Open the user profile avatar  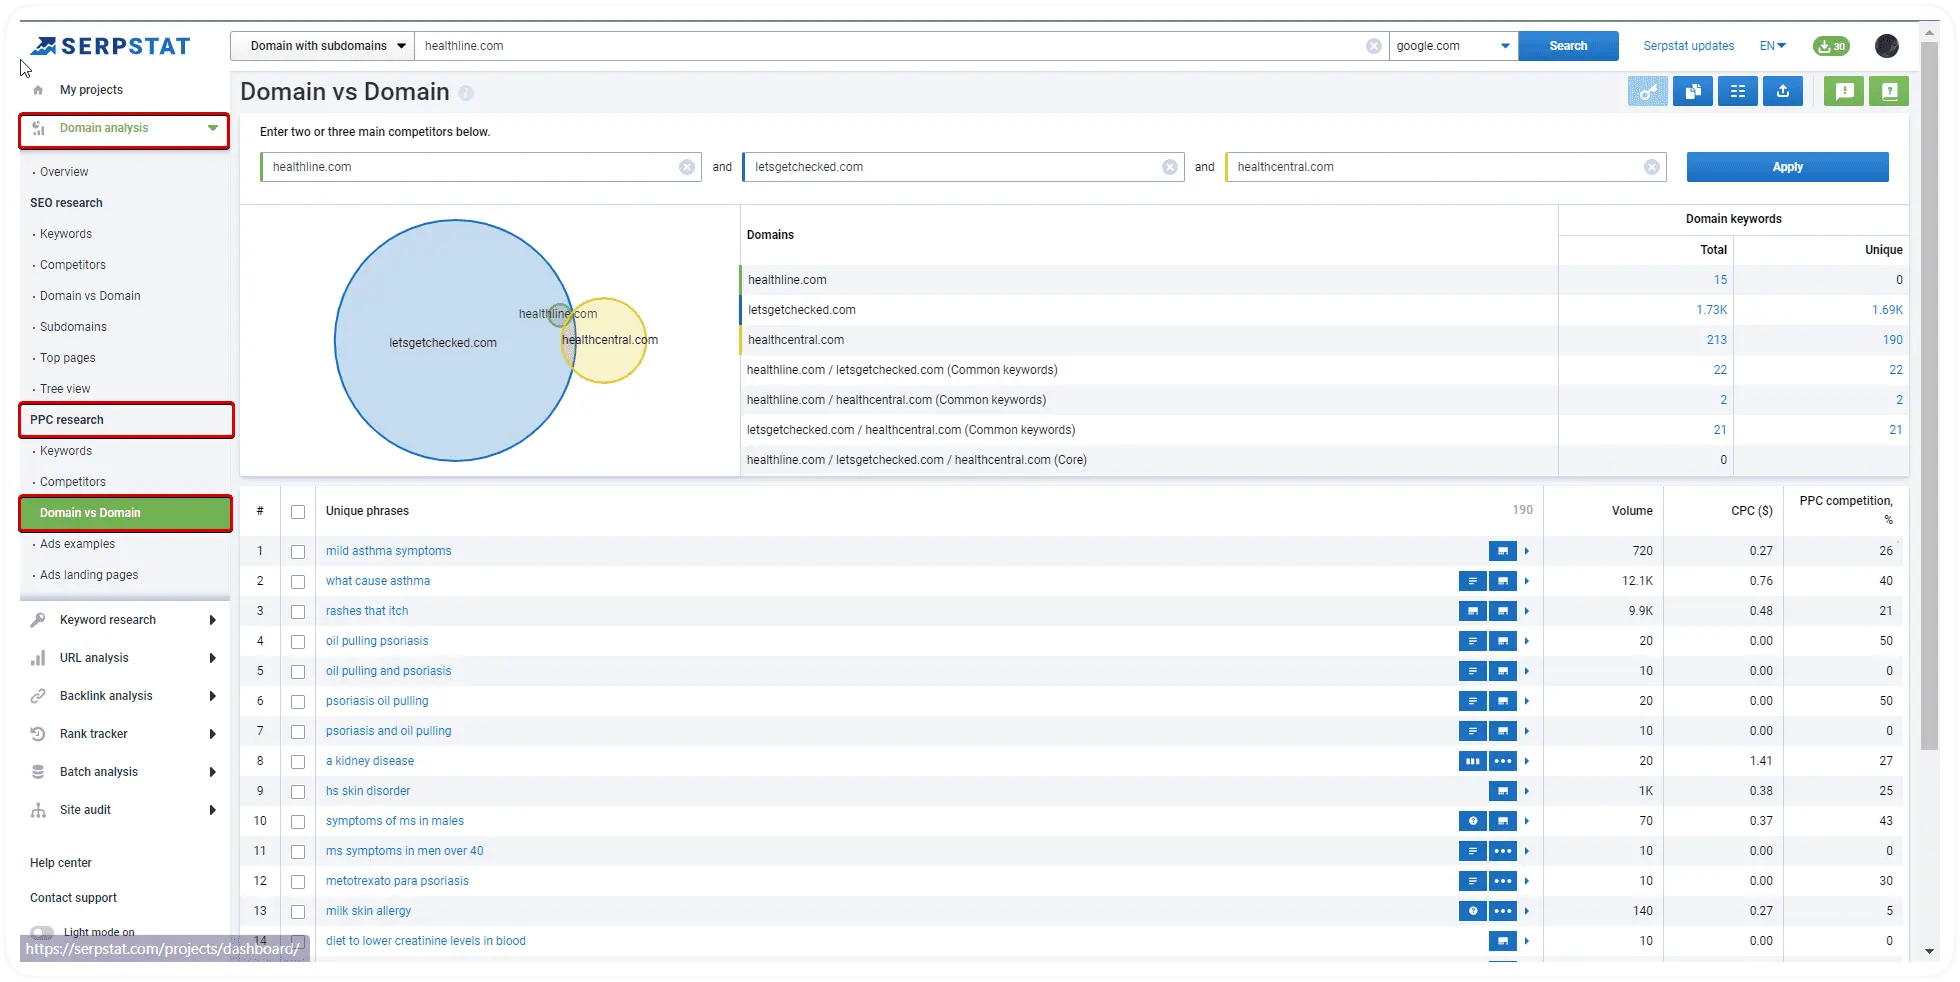(1887, 46)
